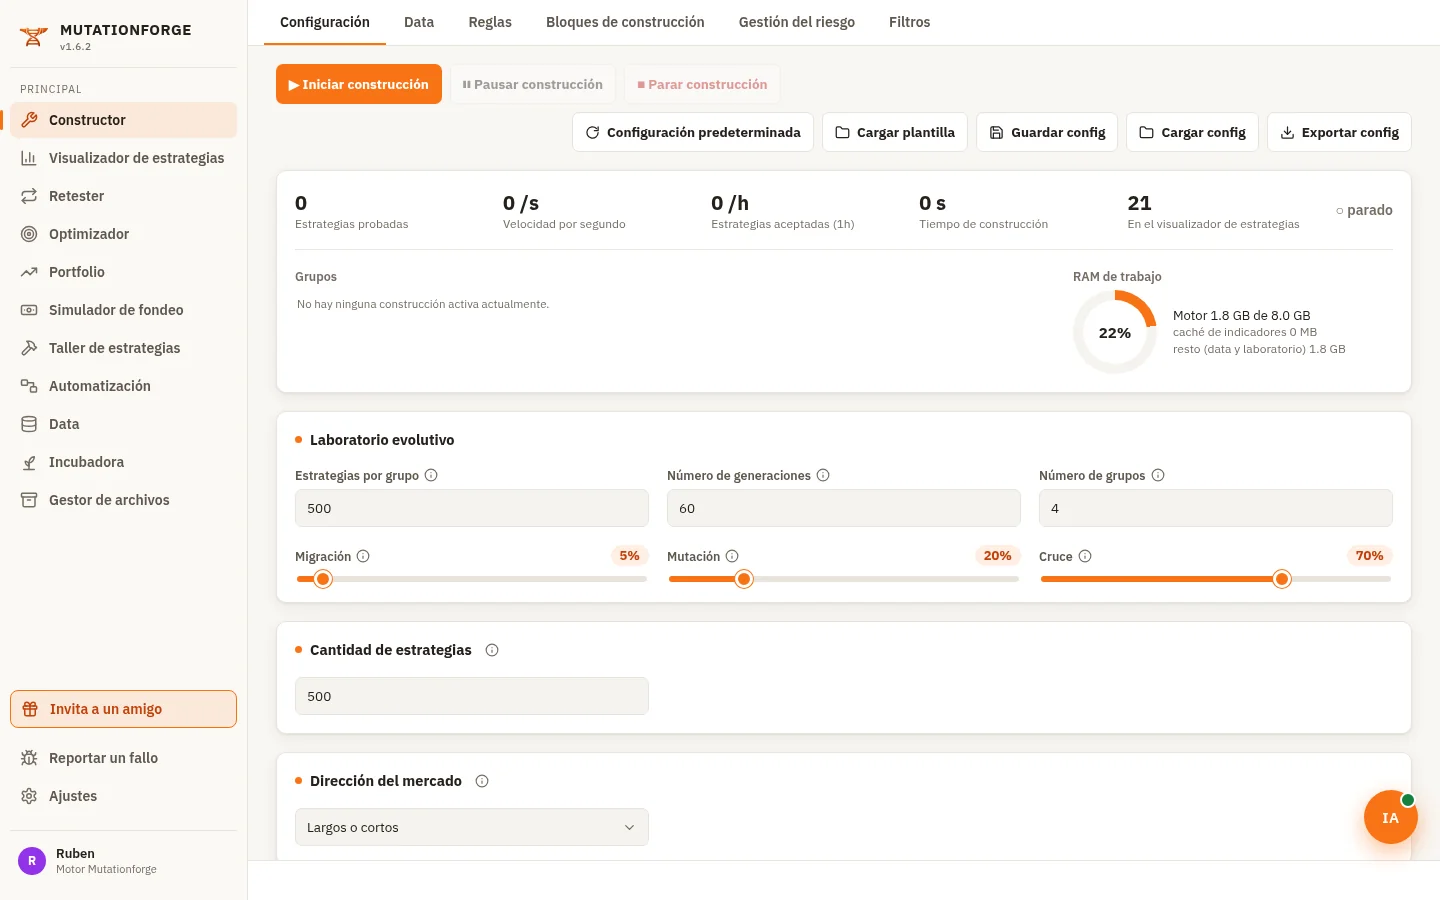1440x900 pixels.
Task: Adjust the Cruce slider handle
Action: coord(1282,579)
